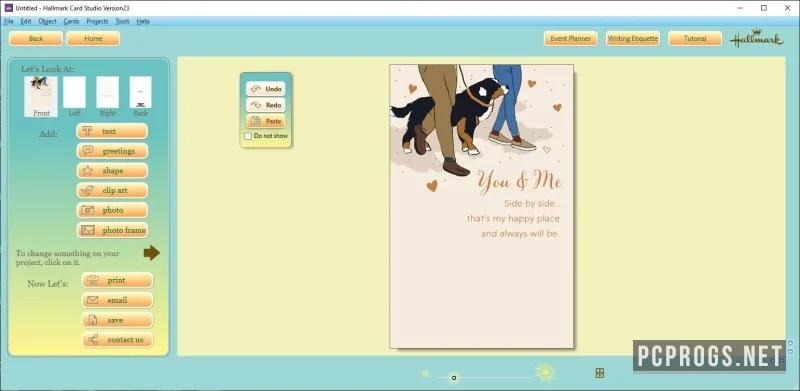Image resolution: width=800 pixels, height=391 pixels.
Task: Click the document icon on save
Action: click(92, 320)
